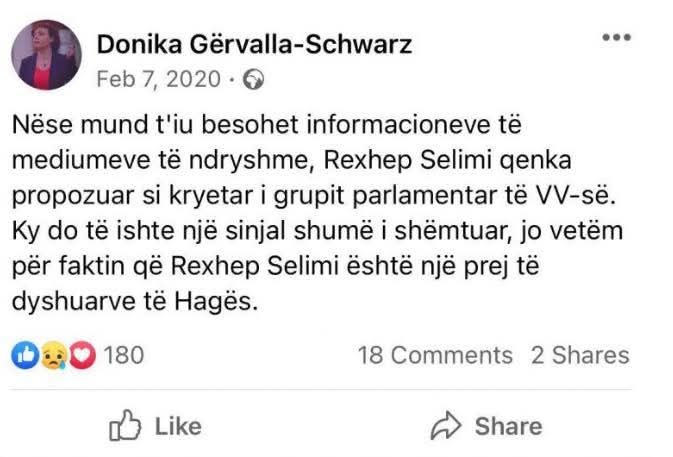Click the public globe privacy icon
This screenshot has height=457, width=673.
[254, 77]
